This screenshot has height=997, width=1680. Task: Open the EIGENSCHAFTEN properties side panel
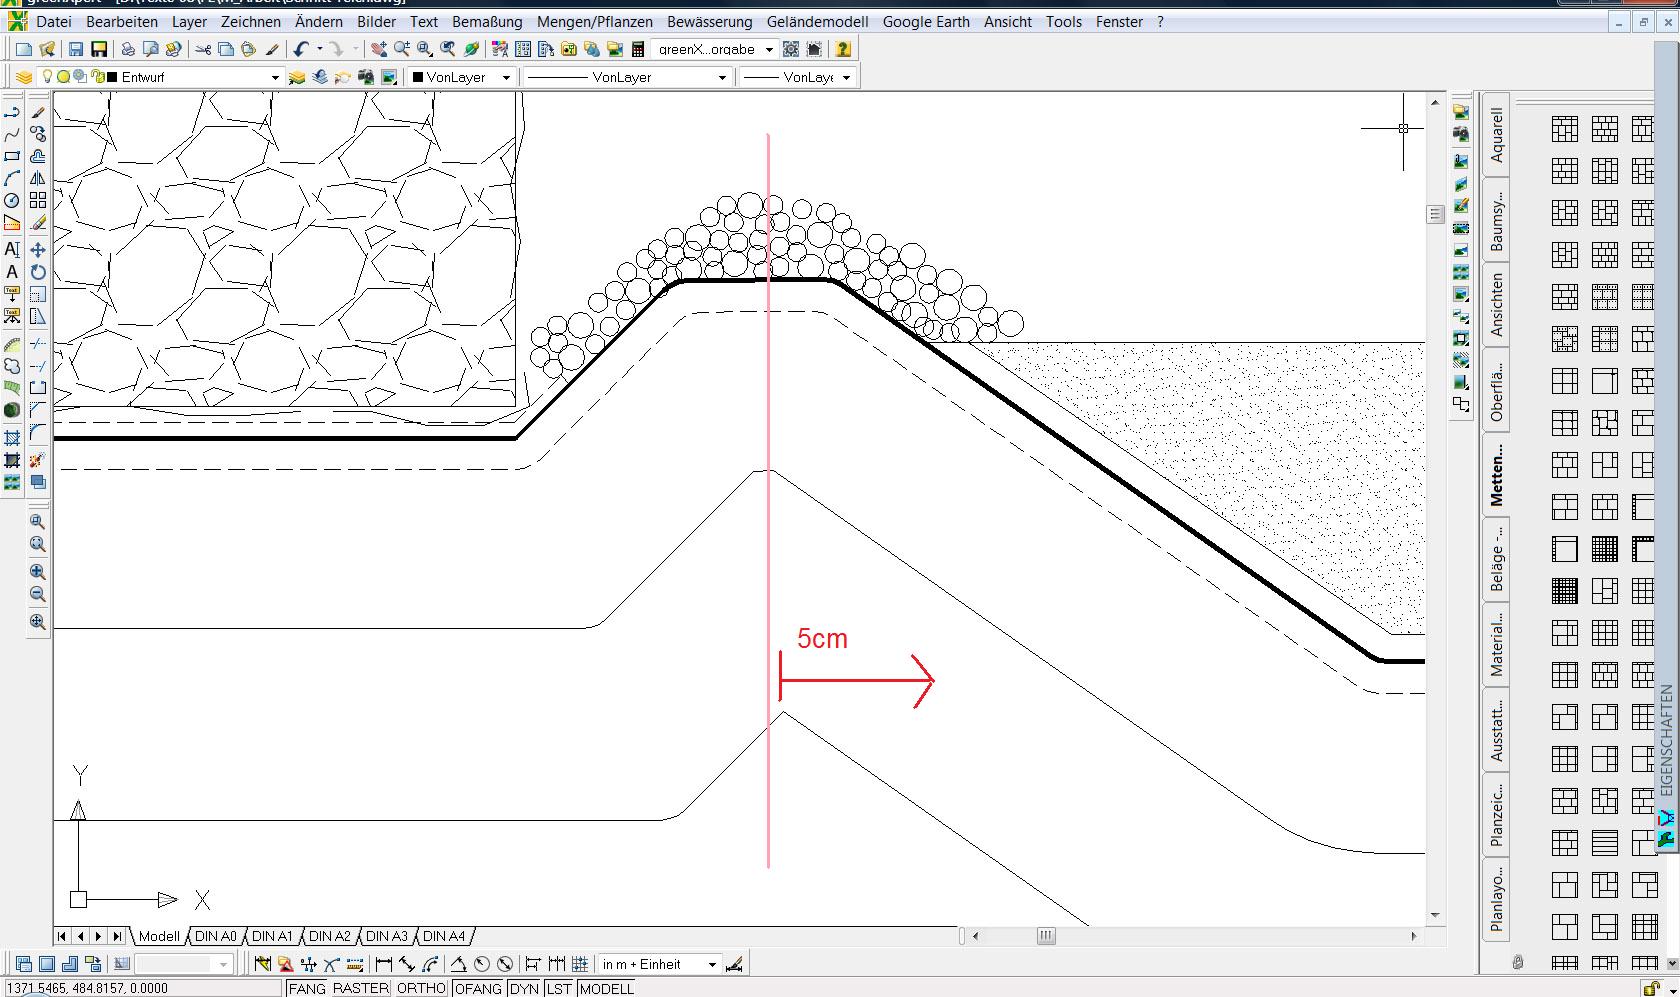point(1666,740)
